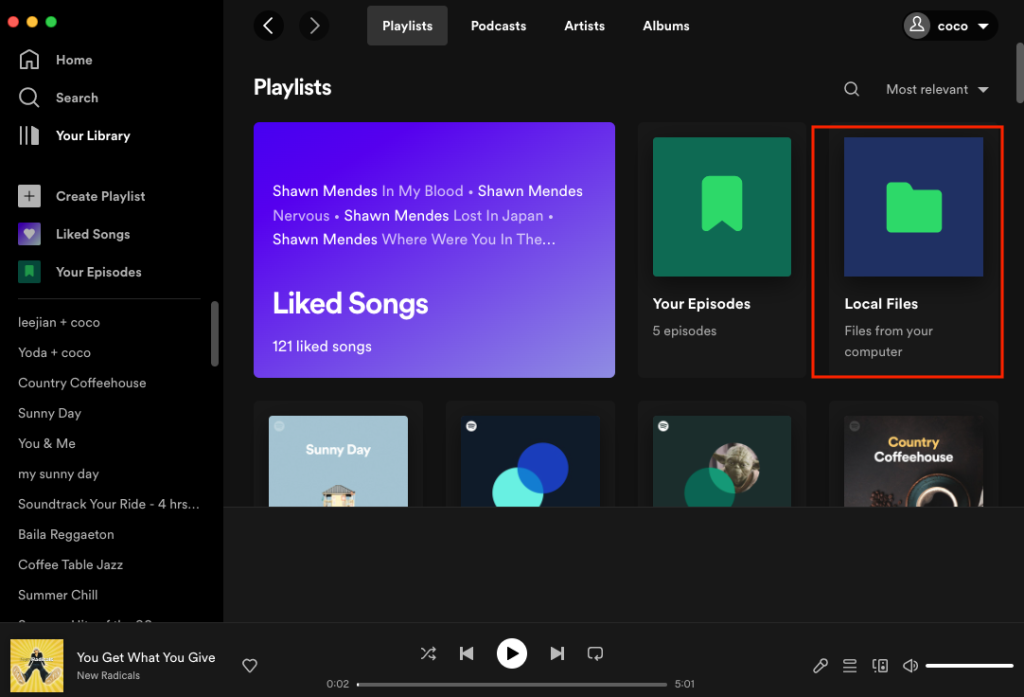Click the Home icon in sidebar

pos(30,60)
